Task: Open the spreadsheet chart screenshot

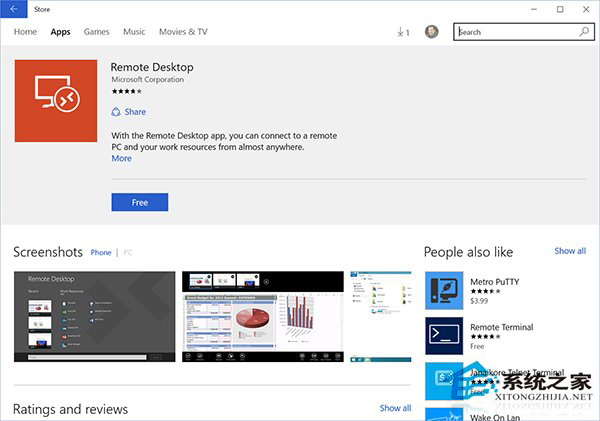Action: (263, 317)
